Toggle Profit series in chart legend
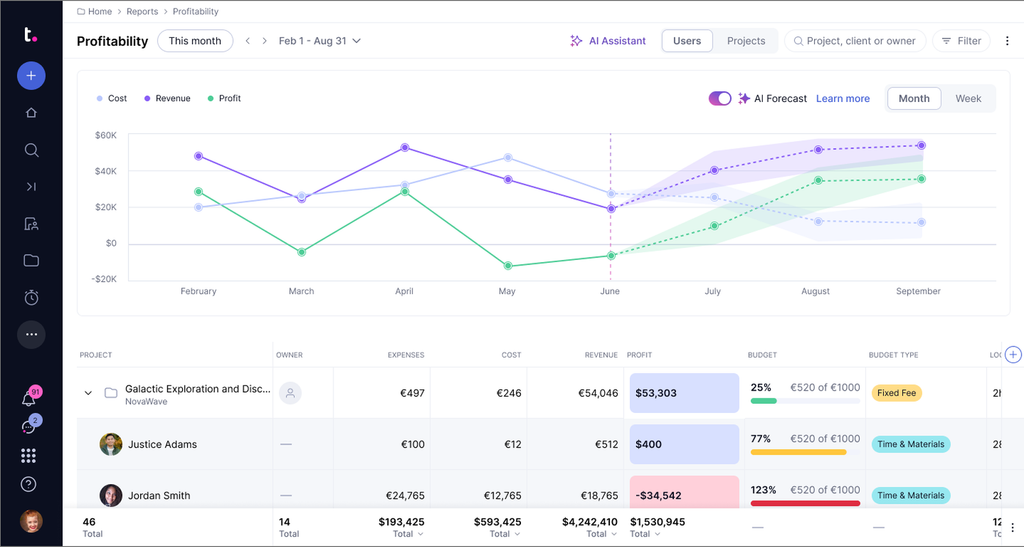The height and width of the screenshot is (547, 1024). [x=224, y=98]
